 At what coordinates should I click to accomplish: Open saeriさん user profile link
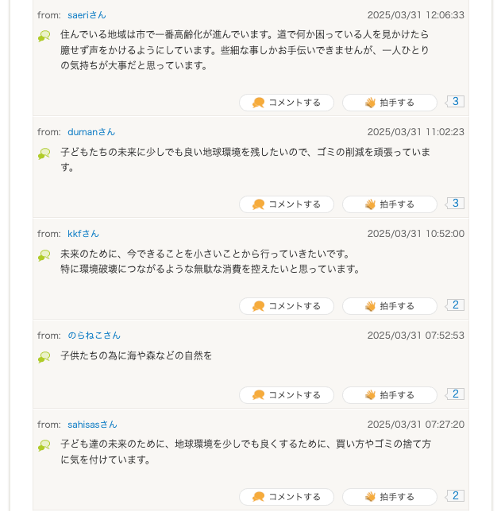[87, 15]
